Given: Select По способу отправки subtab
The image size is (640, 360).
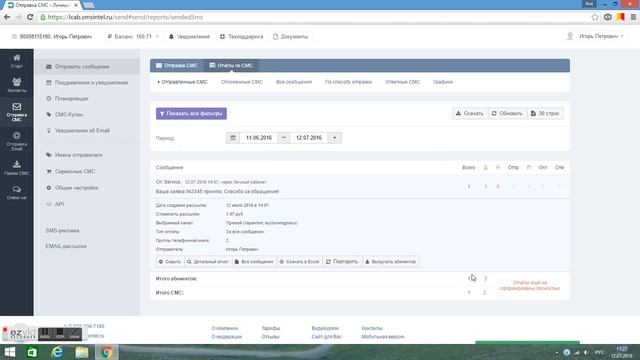Looking at the screenshot, I should click(348, 82).
